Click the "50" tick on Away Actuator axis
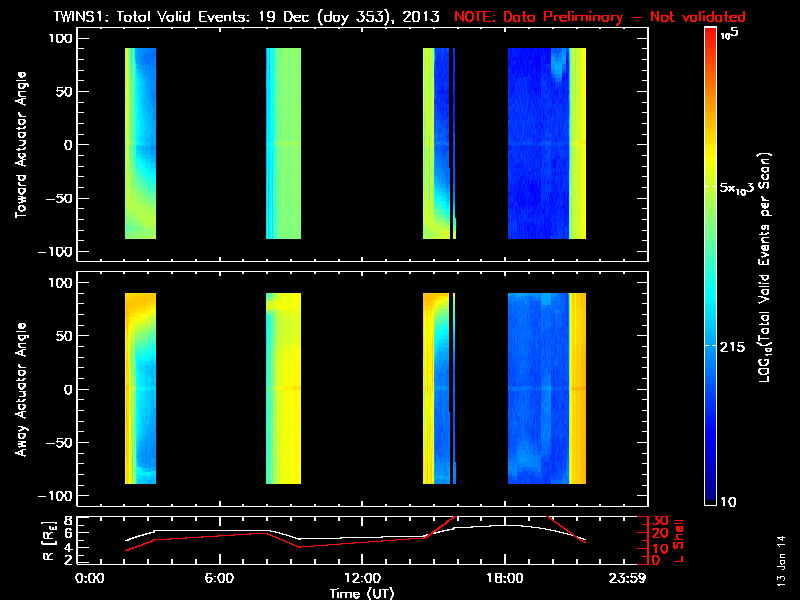This screenshot has width=800, height=600. click(65, 336)
